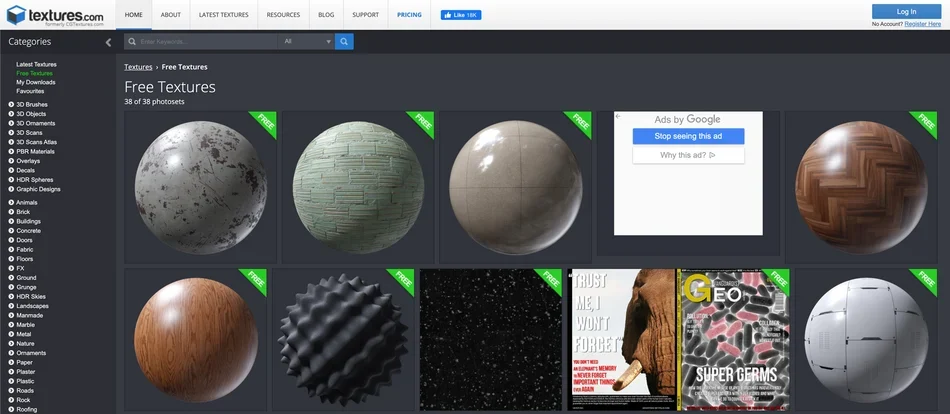The width and height of the screenshot is (950, 414).
Task: Collapse the Categories sidebar with the arrow
Action: (x=108, y=42)
